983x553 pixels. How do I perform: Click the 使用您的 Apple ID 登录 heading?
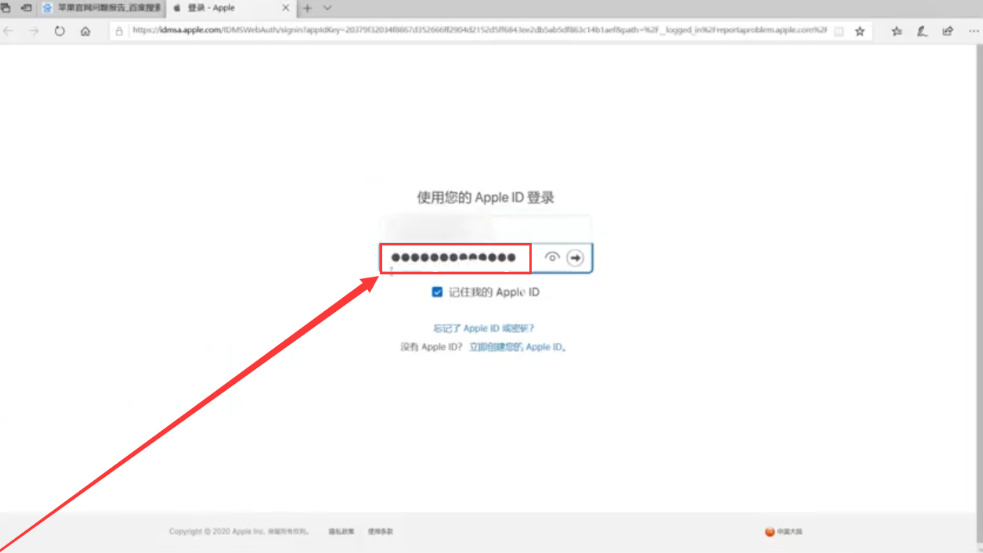tap(486, 198)
